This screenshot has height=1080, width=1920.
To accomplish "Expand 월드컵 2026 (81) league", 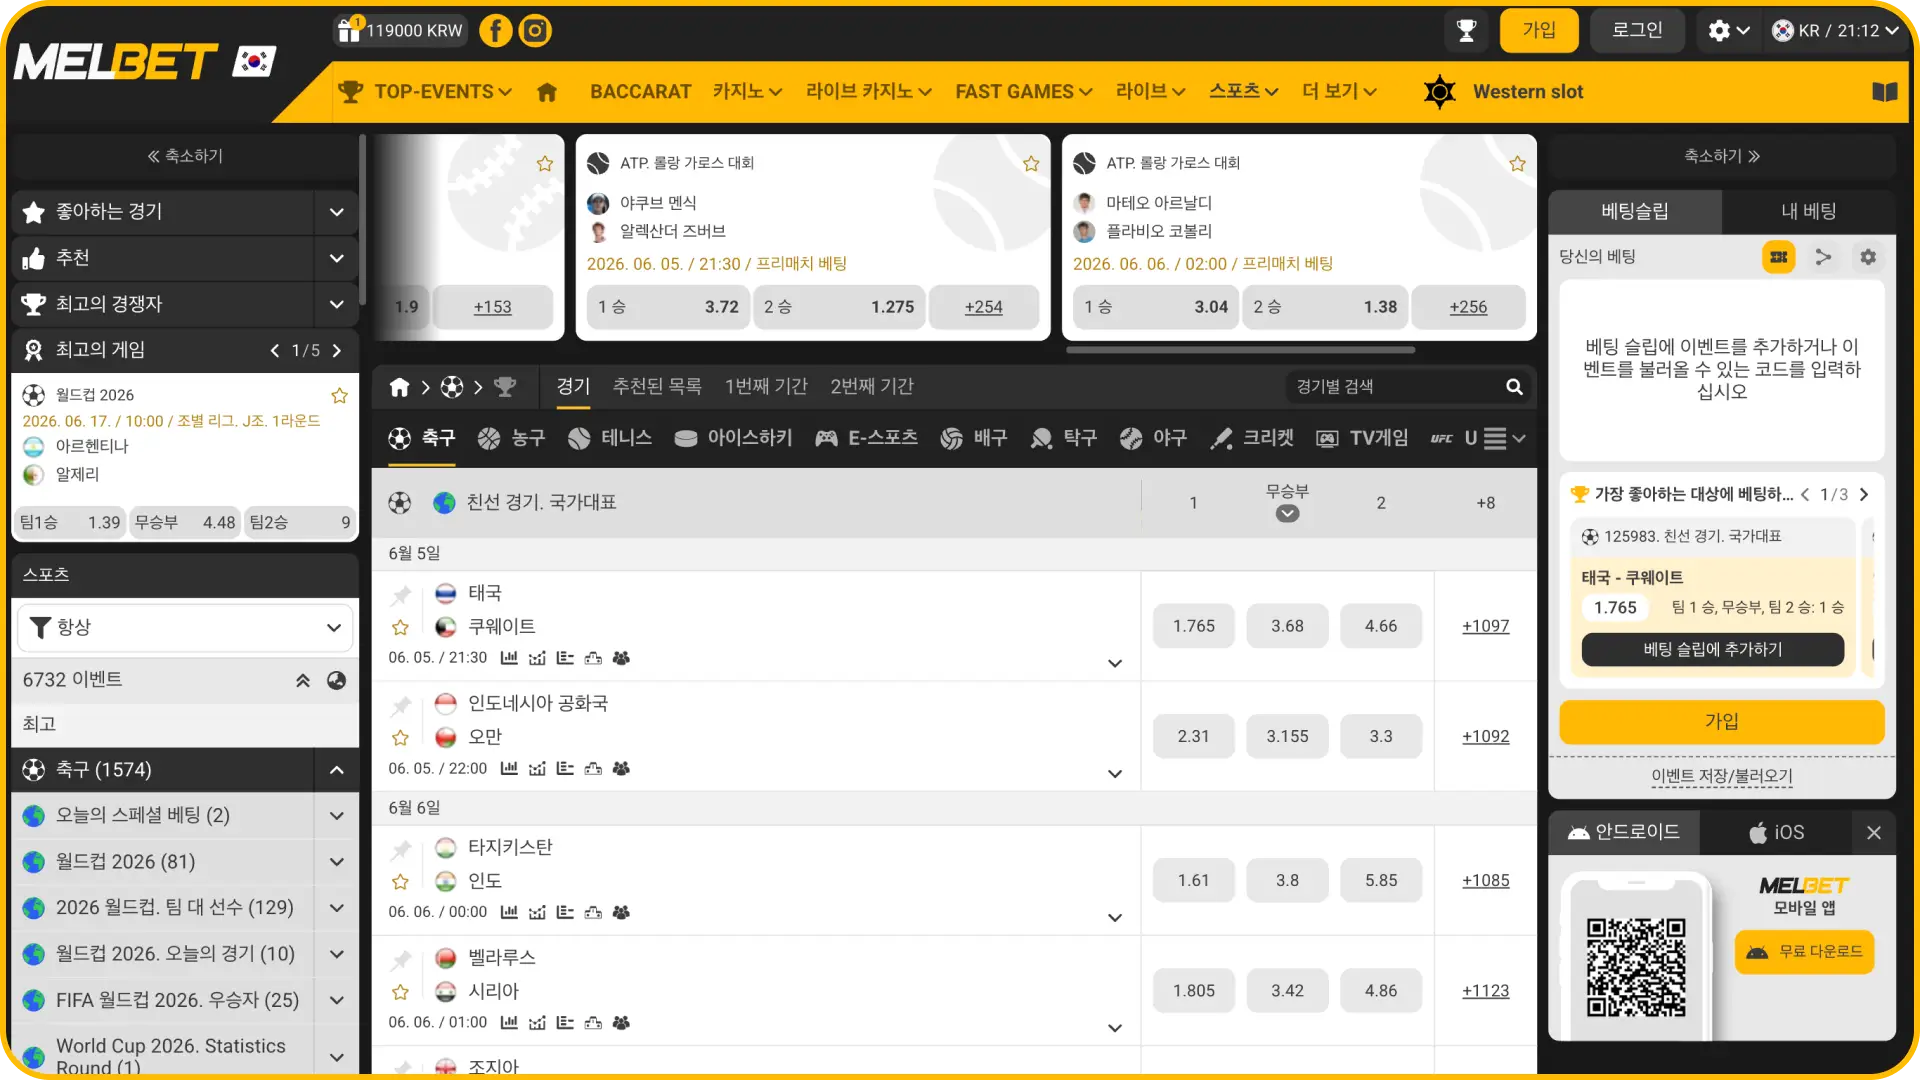I will pyautogui.click(x=337, y=862).
